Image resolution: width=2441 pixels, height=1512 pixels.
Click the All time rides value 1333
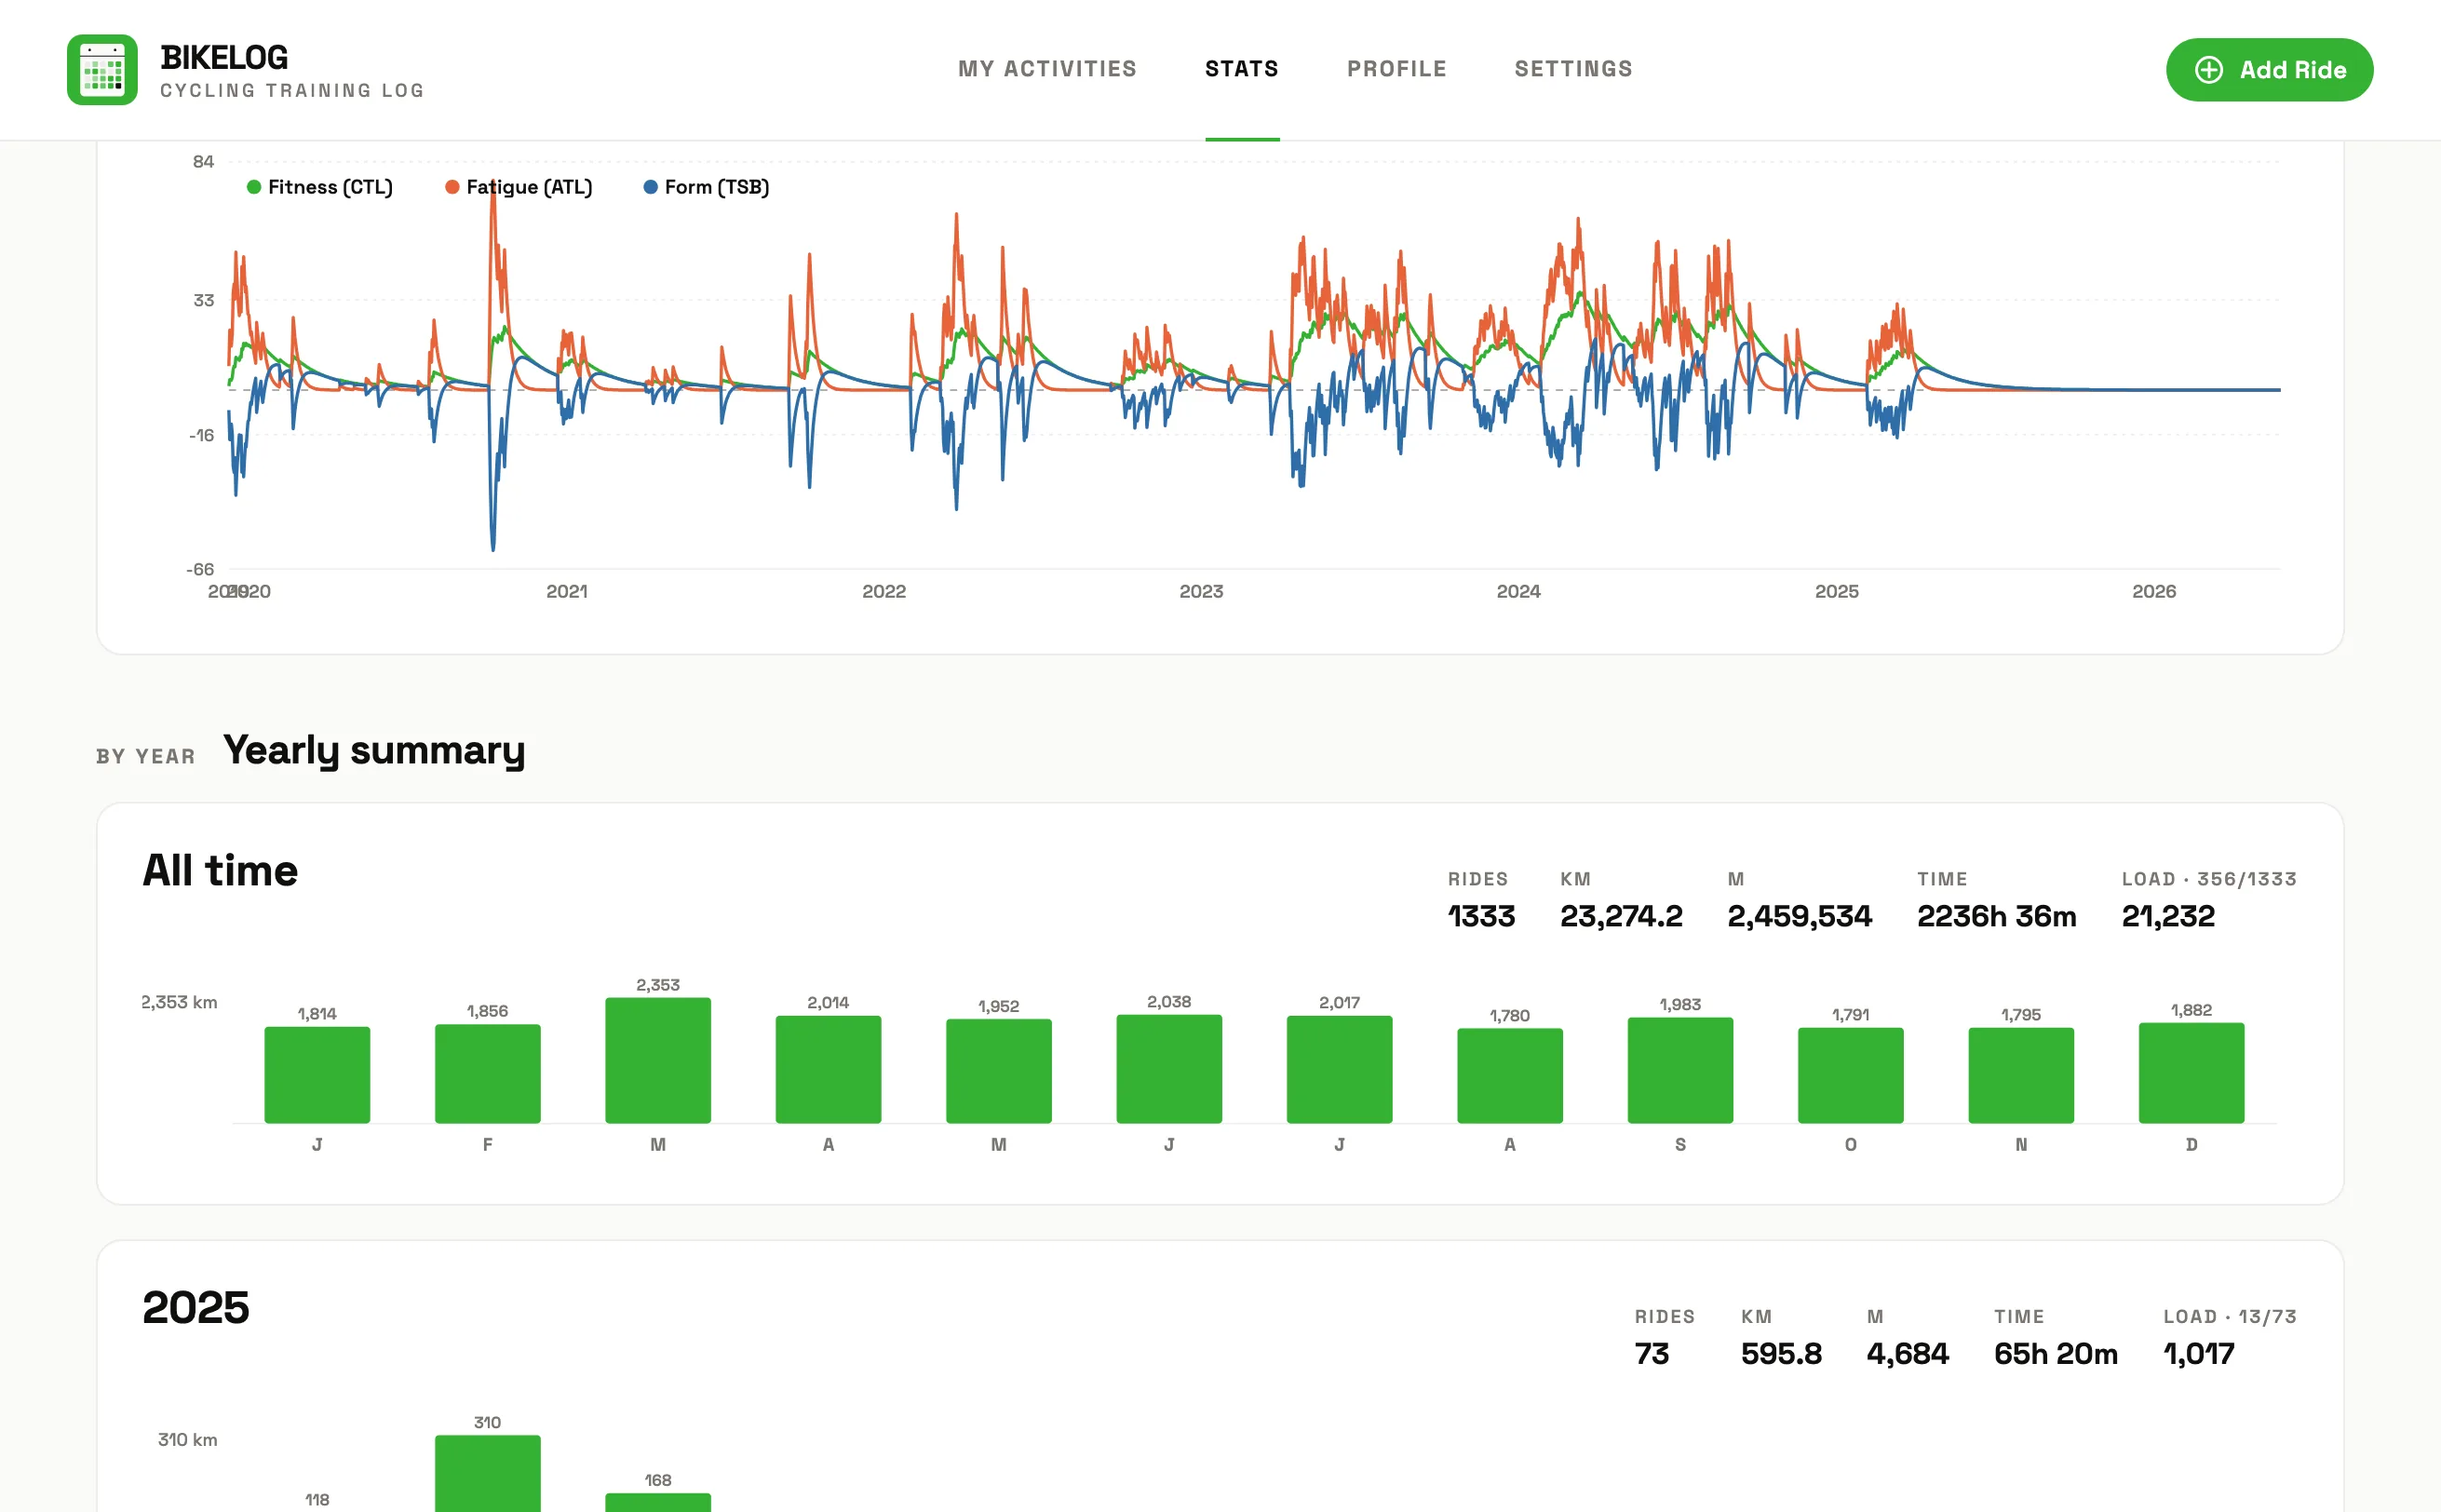1481,916
